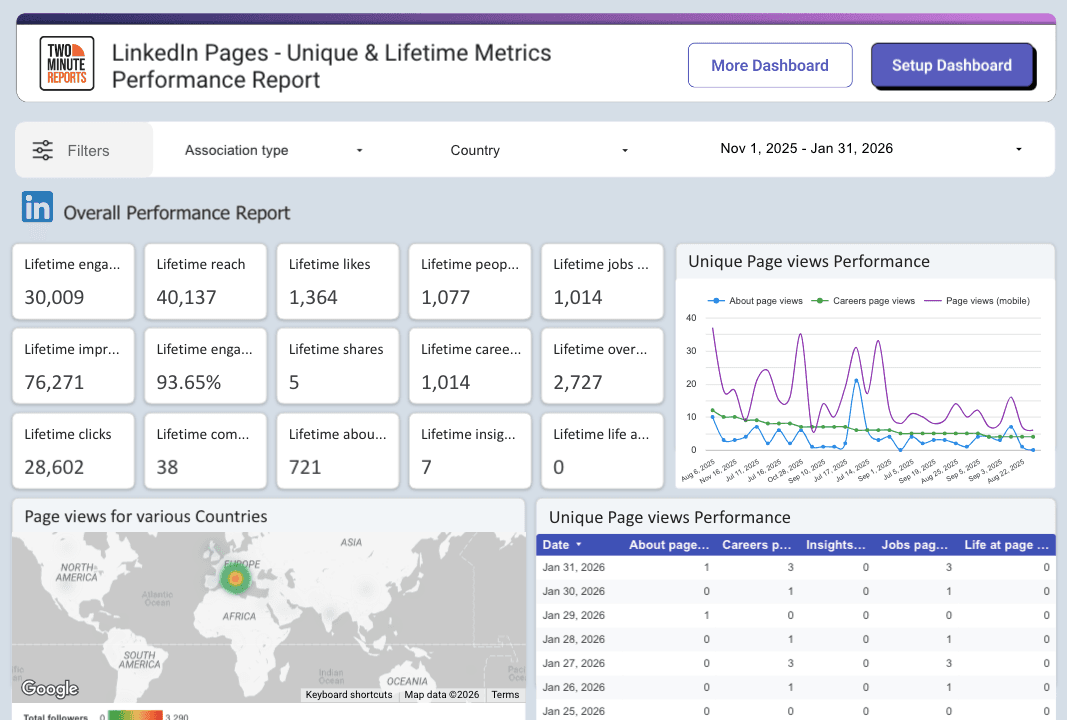1067x720 pixels.
Task: Open the Terms link on the map
Action: point(505,694)
